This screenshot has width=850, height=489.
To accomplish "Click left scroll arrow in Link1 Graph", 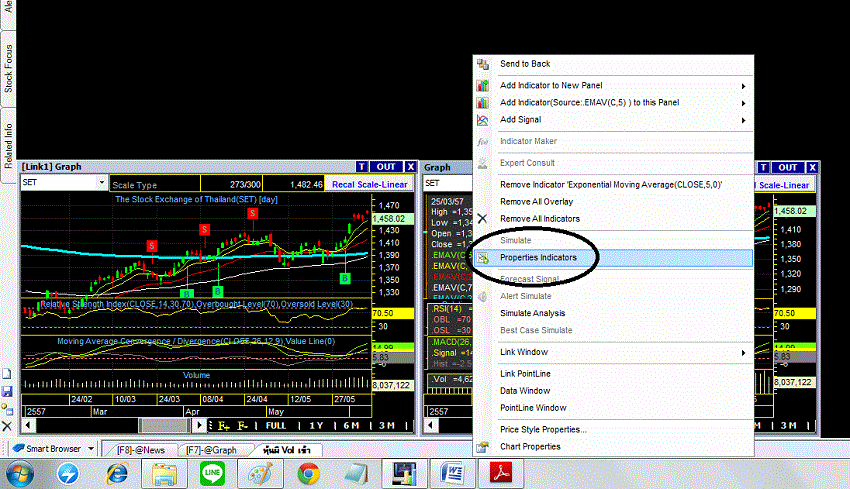I will (28, 426).
